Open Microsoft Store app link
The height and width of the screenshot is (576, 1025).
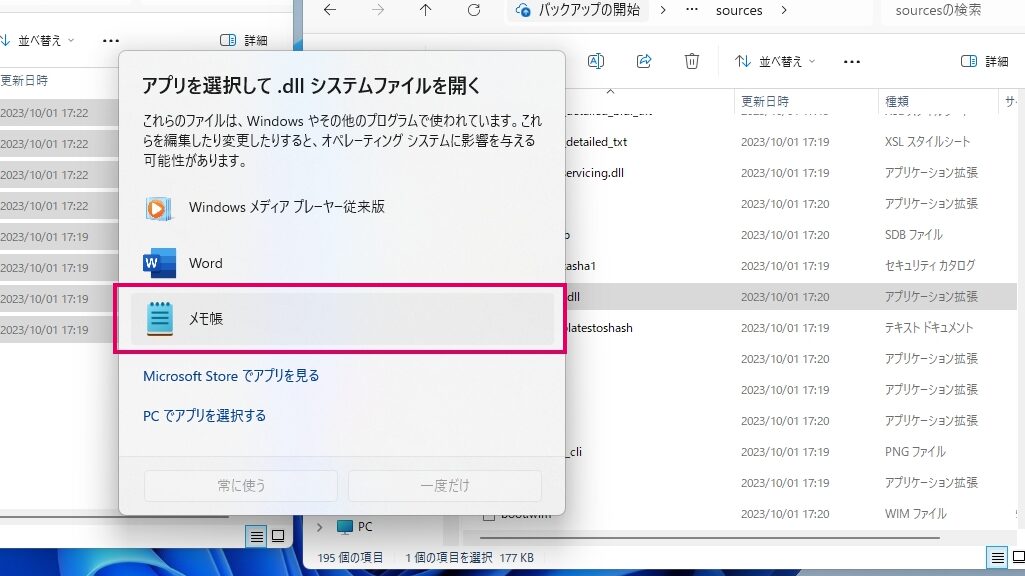click(x=231, y=376)
